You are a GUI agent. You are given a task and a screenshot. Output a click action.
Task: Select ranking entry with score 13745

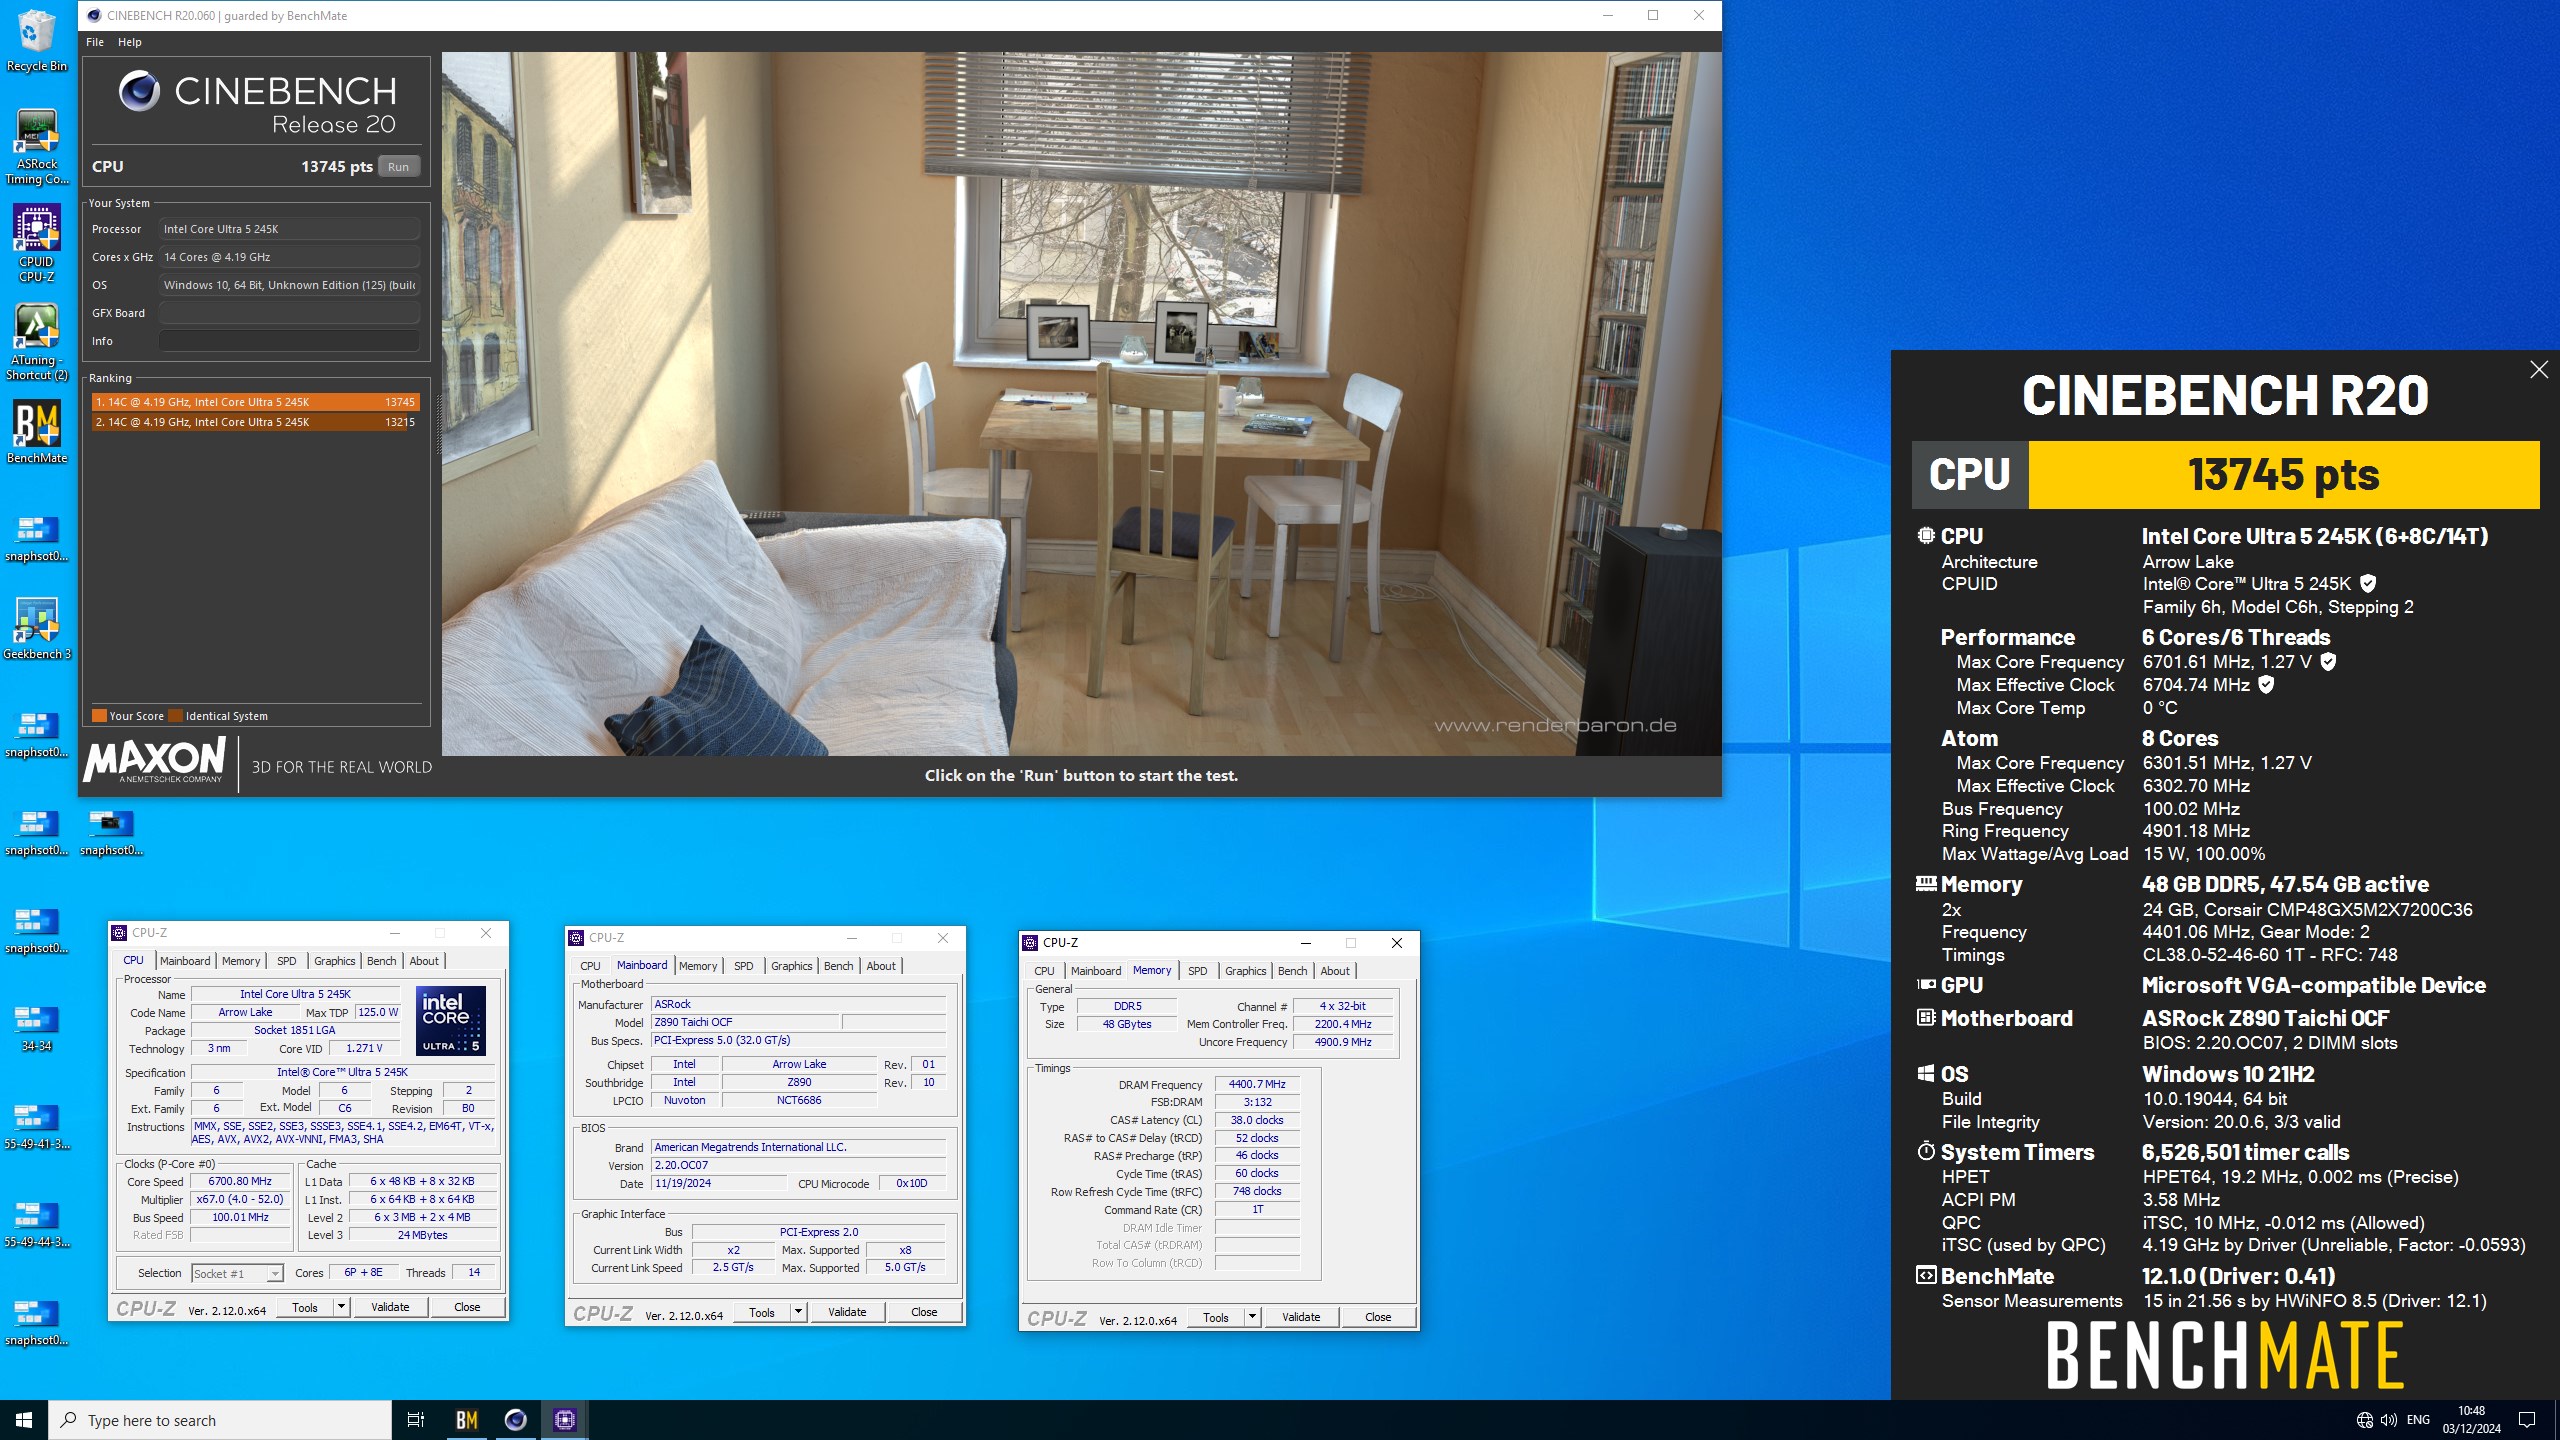tap(255, 402)
